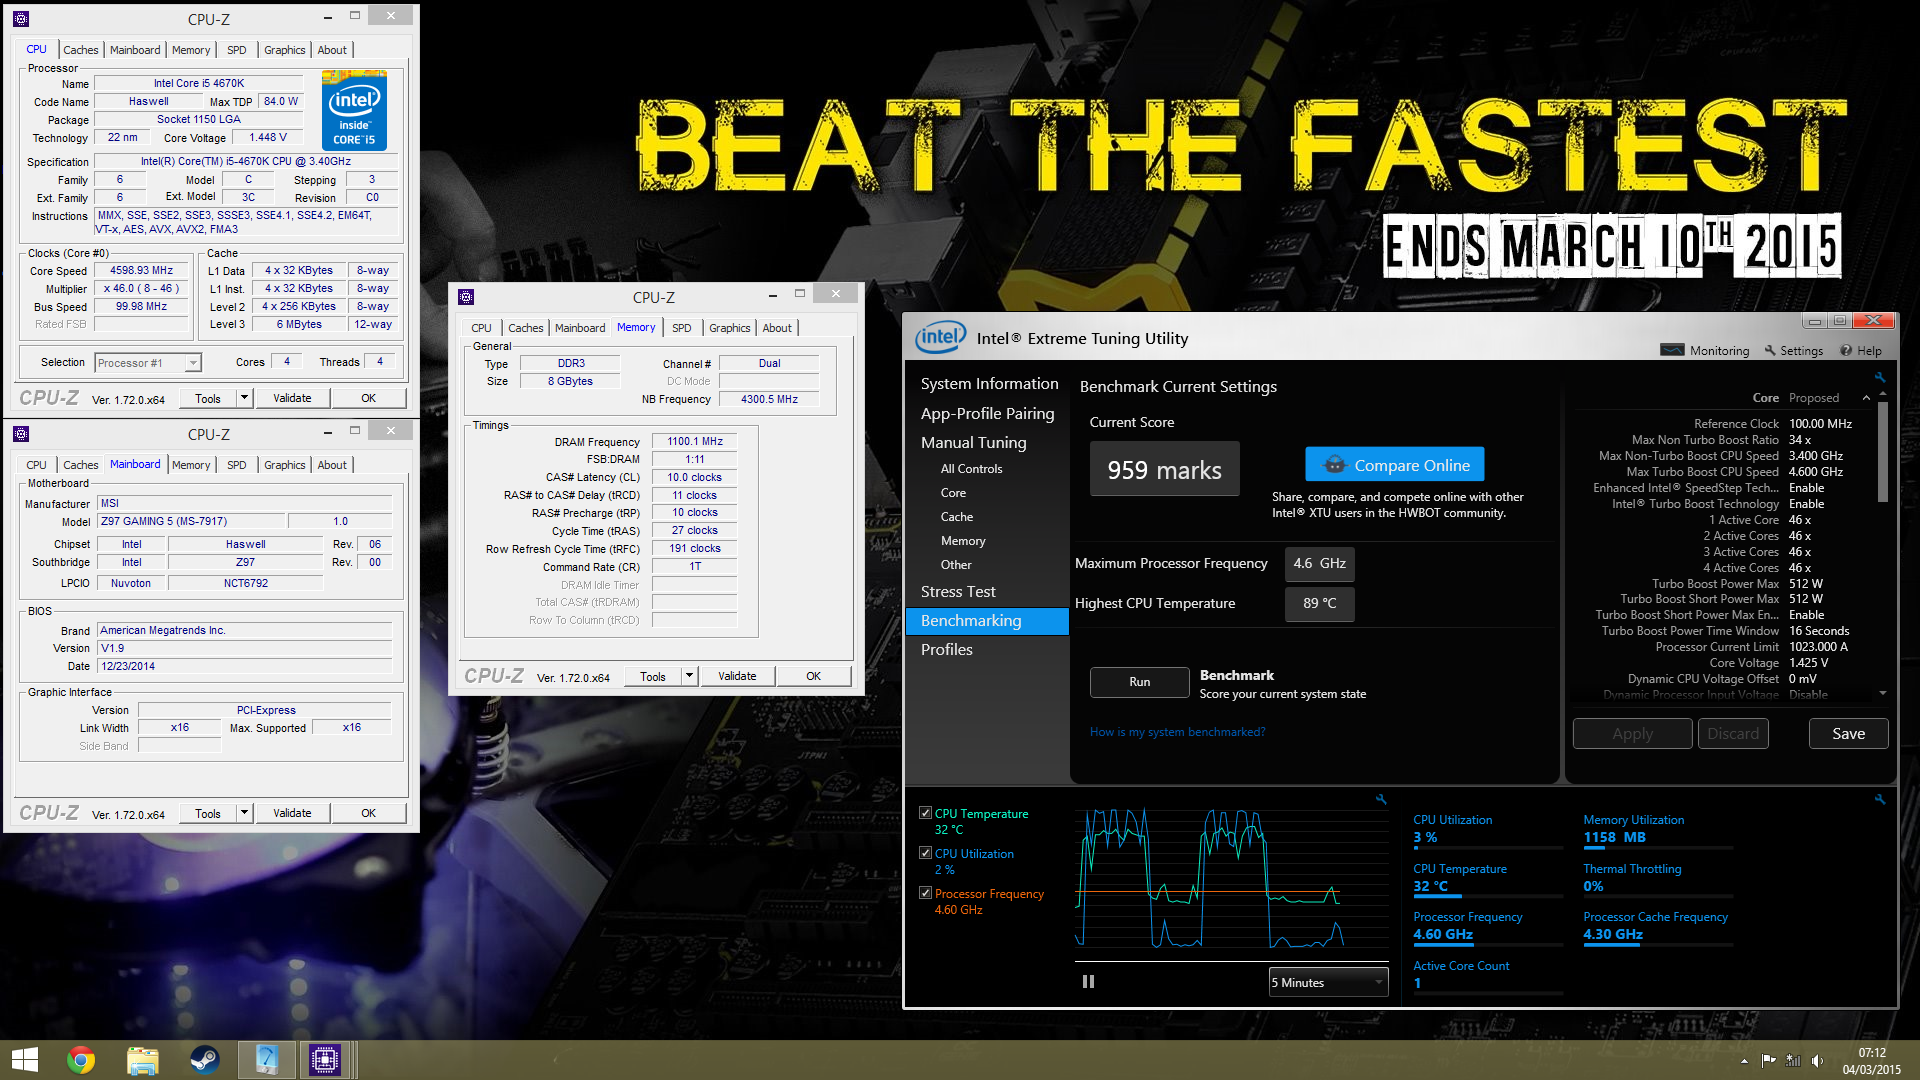Screen dimensions: 1920x1080
Task: Open XTU Settings wrench icon
Action: click(x=1770, y=351)
